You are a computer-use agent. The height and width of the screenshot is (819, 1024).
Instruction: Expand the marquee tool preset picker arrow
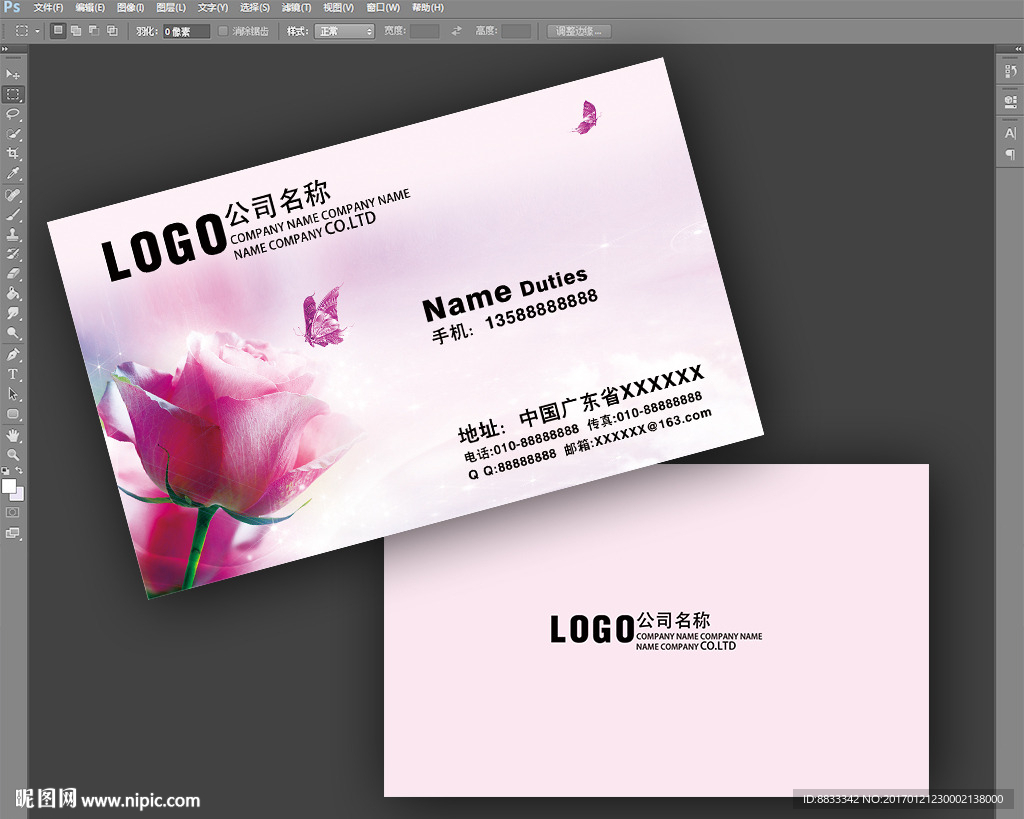(38, 31)
